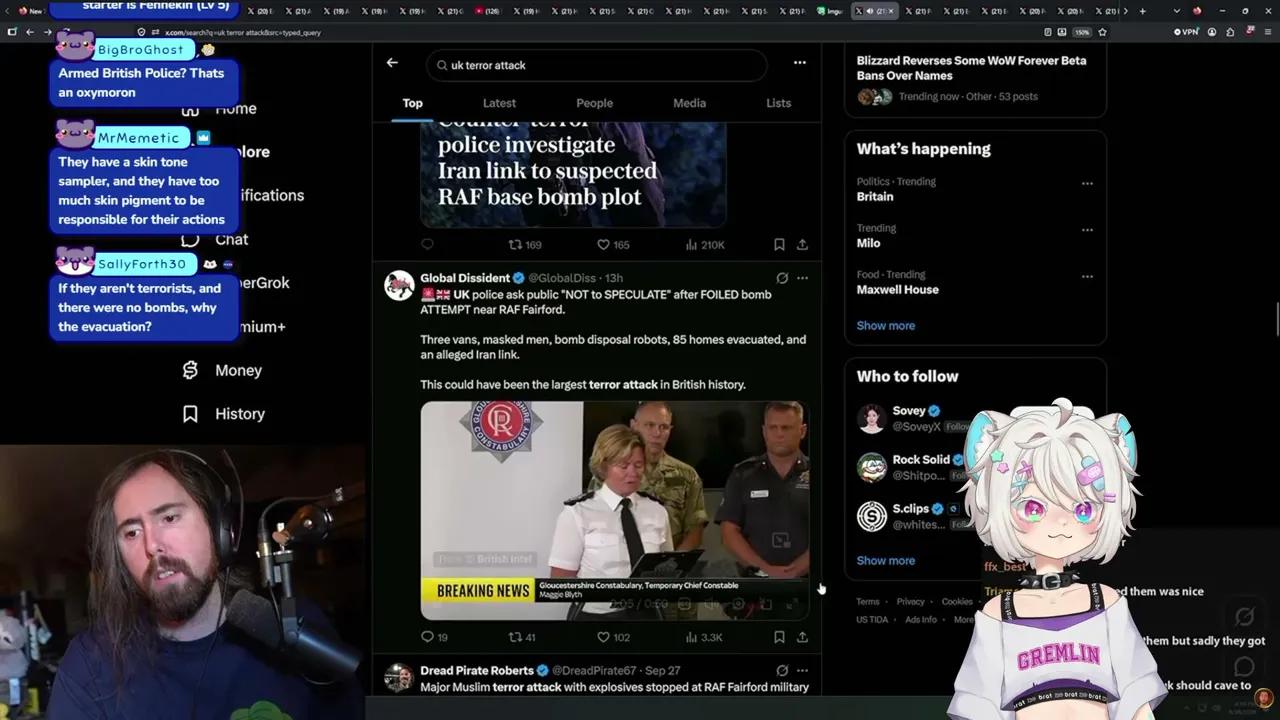The width and height of the screenshot is (1280, 720).
Task: Open Money in the left navigation
Action: (238, 370)
